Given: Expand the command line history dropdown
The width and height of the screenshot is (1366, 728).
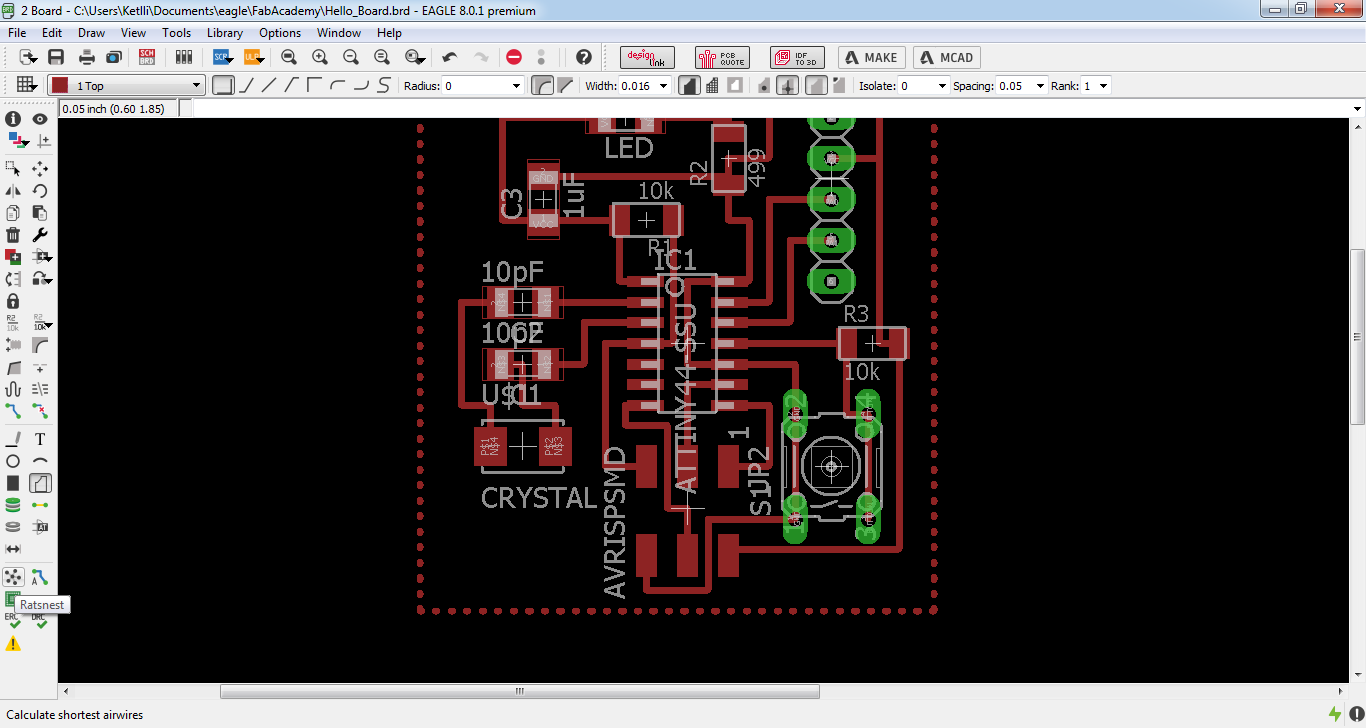Looking at the screenshot, I should coord(1357,109).
